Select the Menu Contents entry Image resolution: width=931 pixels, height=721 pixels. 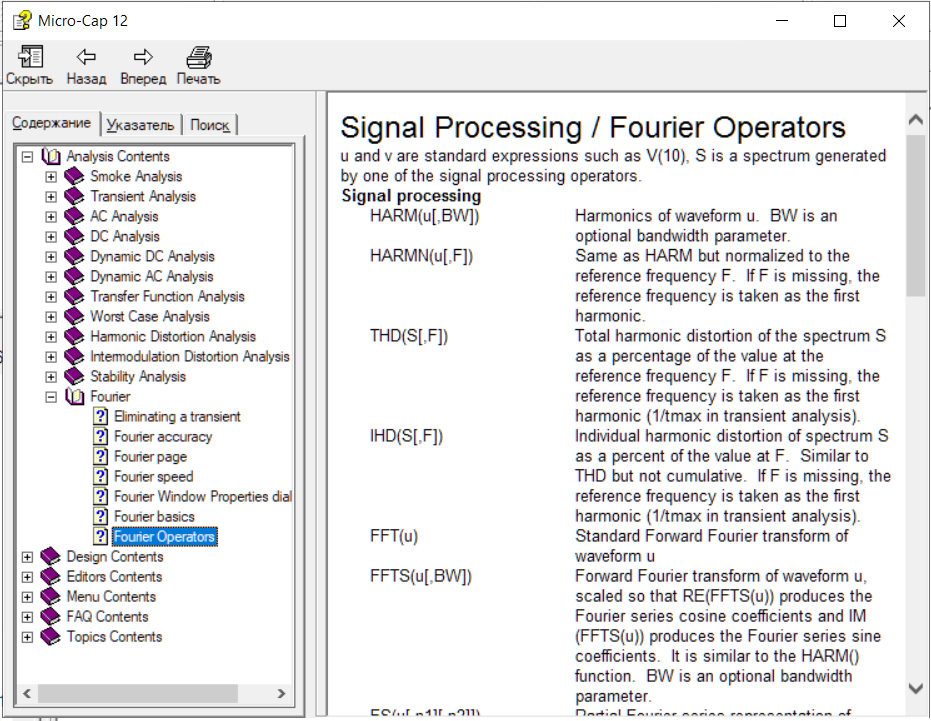[111, 596]
